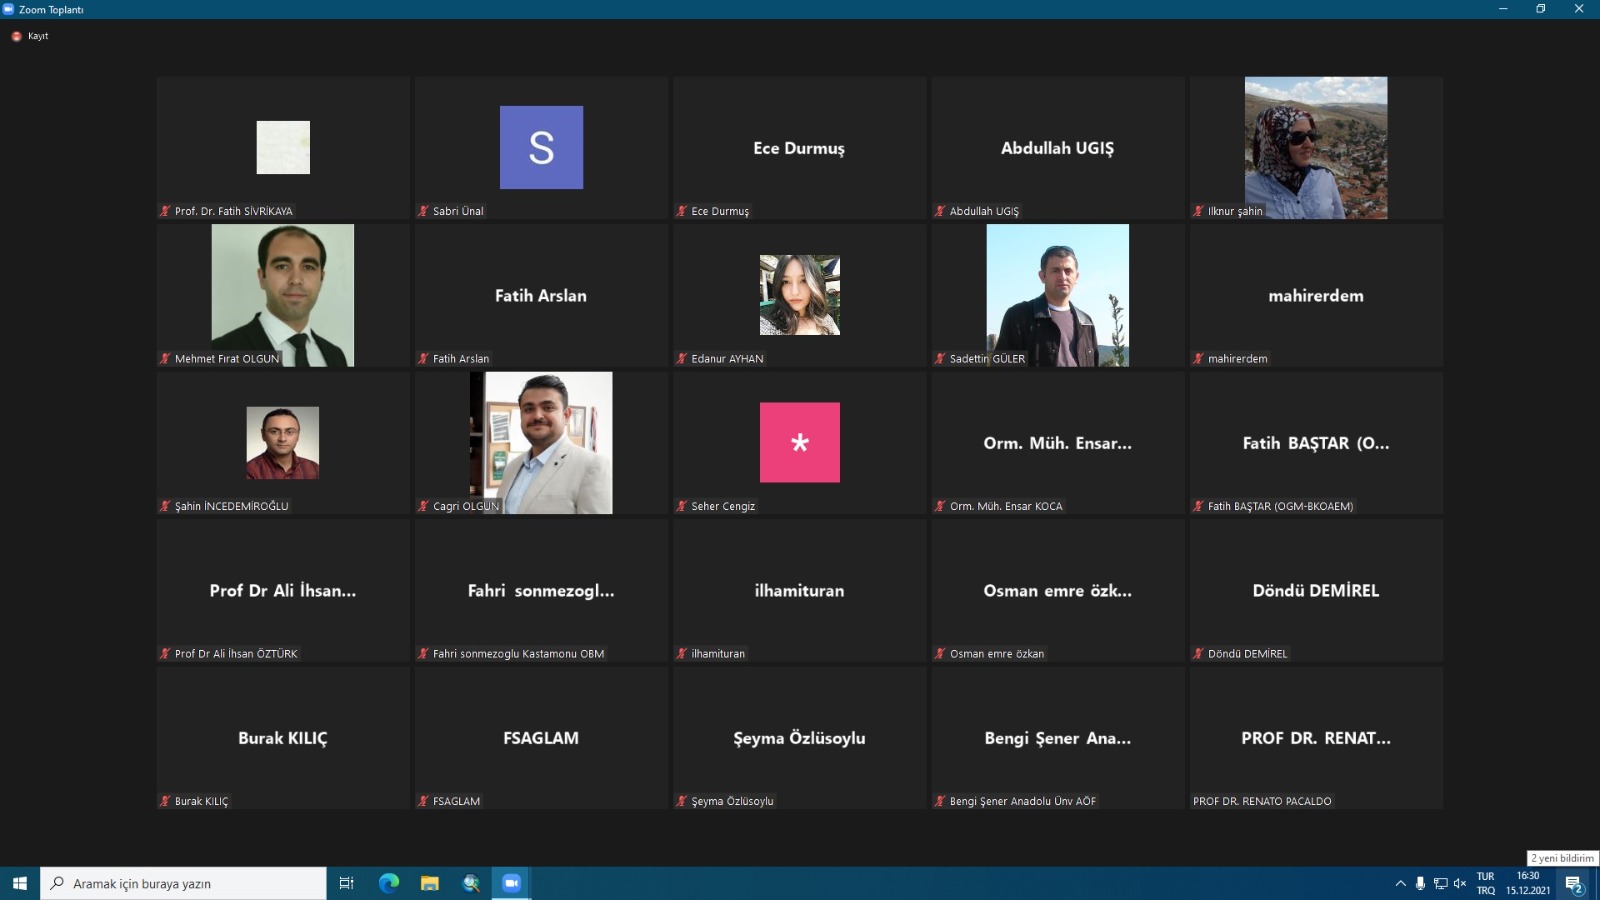The width and height of the screenshot is (1600, 900).
Task: Select Seher Cengiz's pink asterisk tile
Action: [x=800, y=443]
